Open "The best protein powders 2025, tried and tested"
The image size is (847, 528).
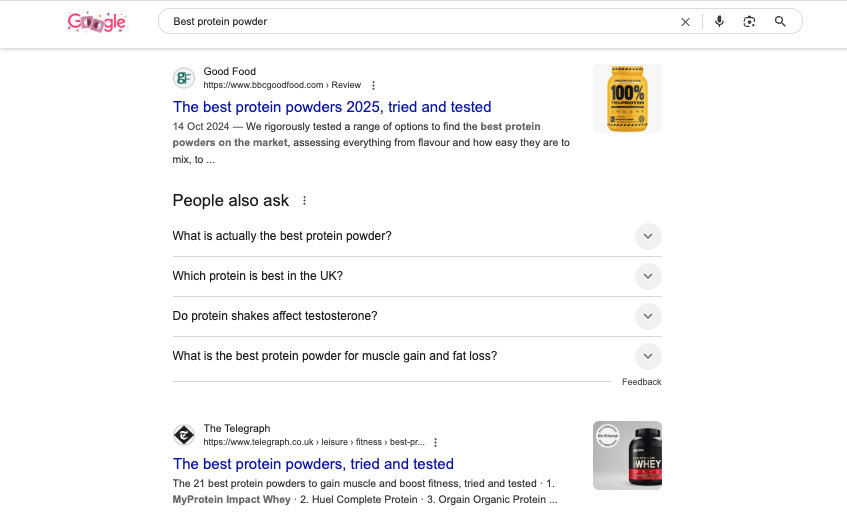(332, 107)
